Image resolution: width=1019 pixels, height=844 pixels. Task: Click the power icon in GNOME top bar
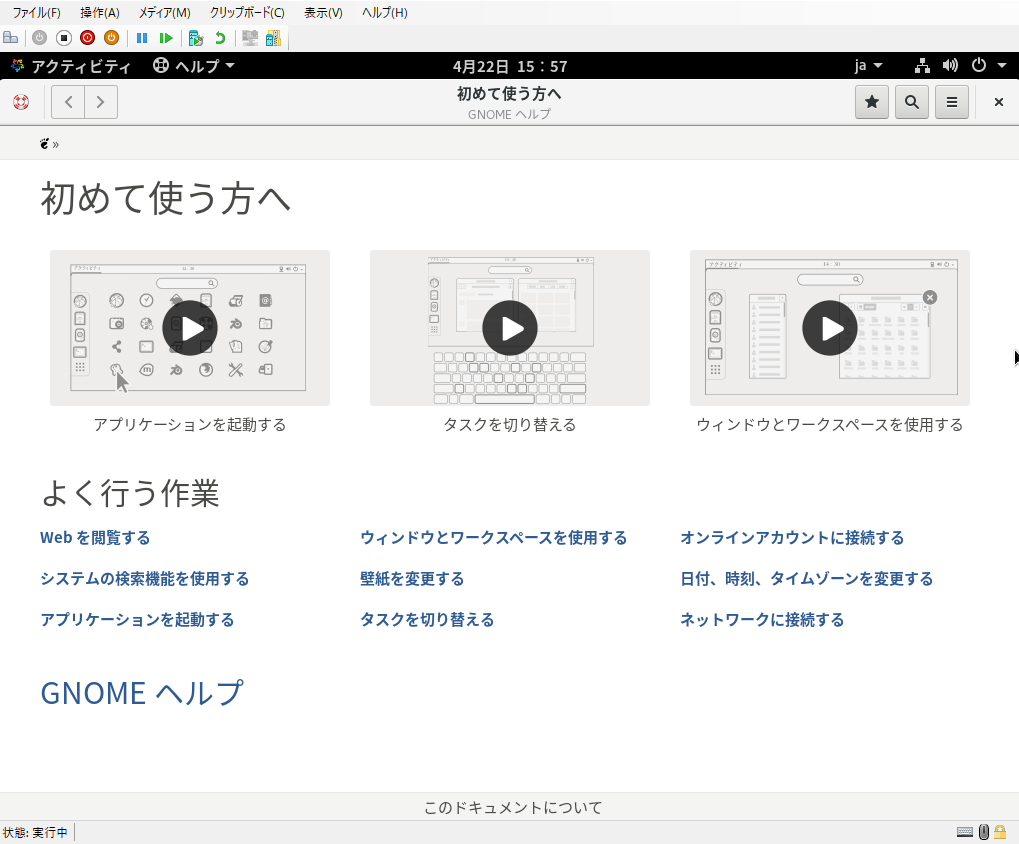[x=979, y=66]
